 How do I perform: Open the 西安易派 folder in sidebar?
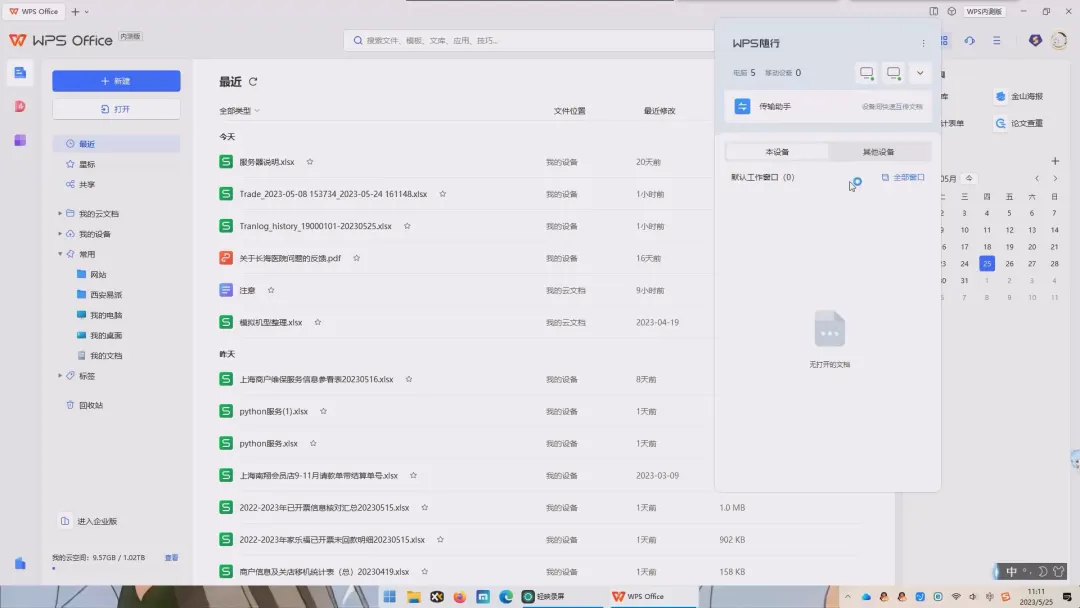click(x=99, y=295)
